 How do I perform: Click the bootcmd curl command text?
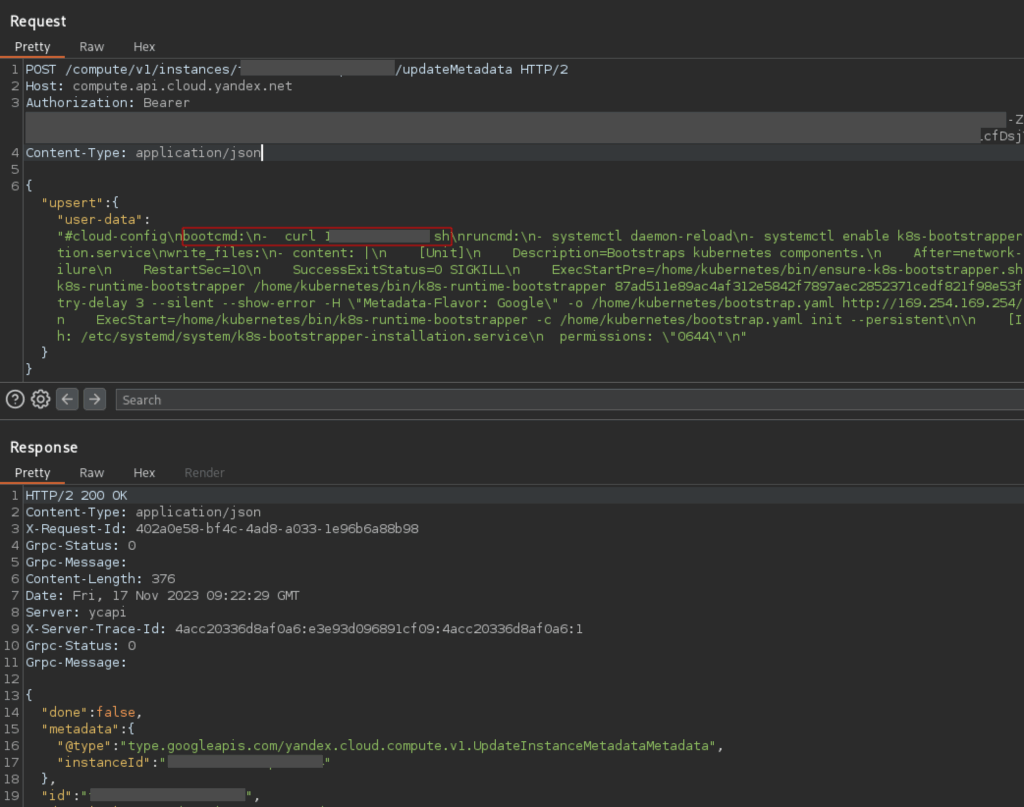[317, 236]
